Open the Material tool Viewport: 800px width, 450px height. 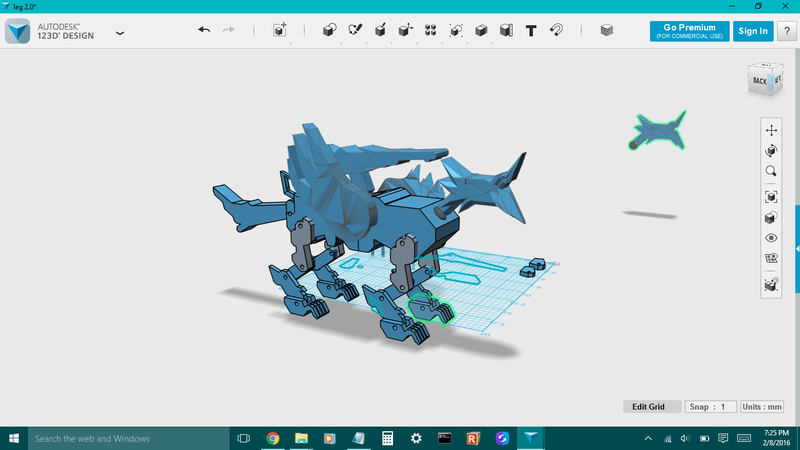(x=607, y=30)
